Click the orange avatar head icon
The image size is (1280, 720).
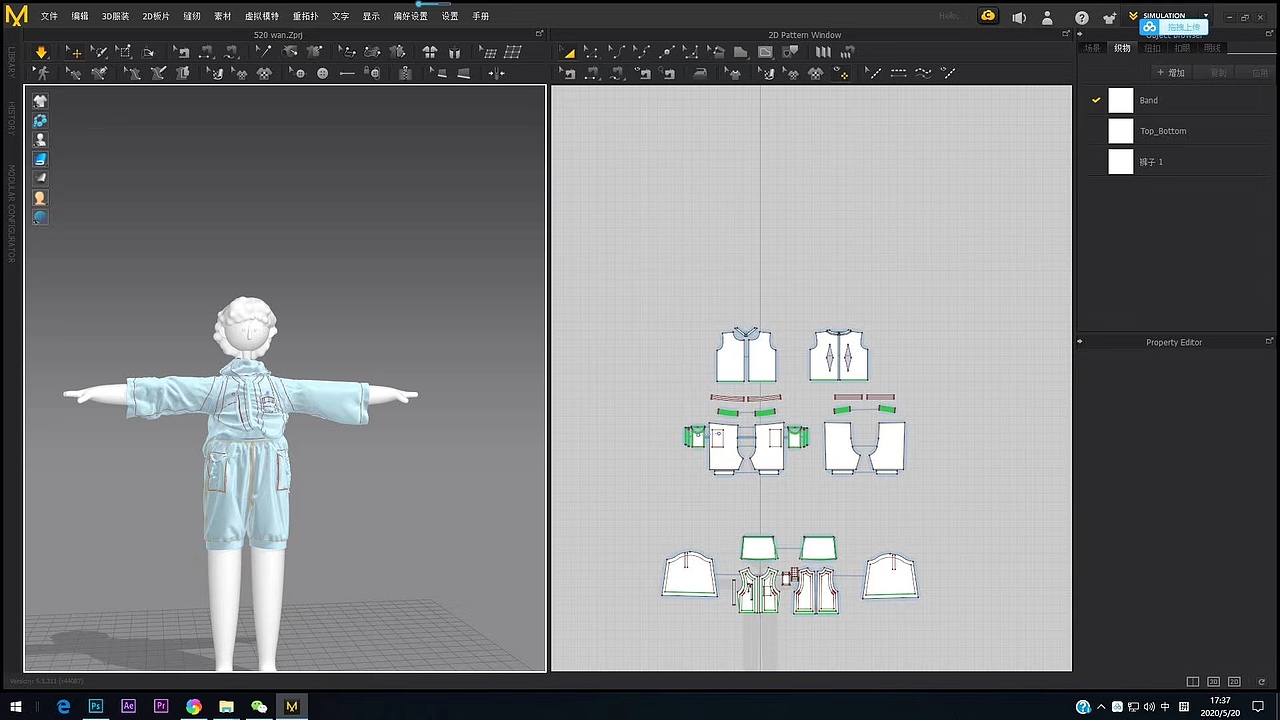(40, 198)
